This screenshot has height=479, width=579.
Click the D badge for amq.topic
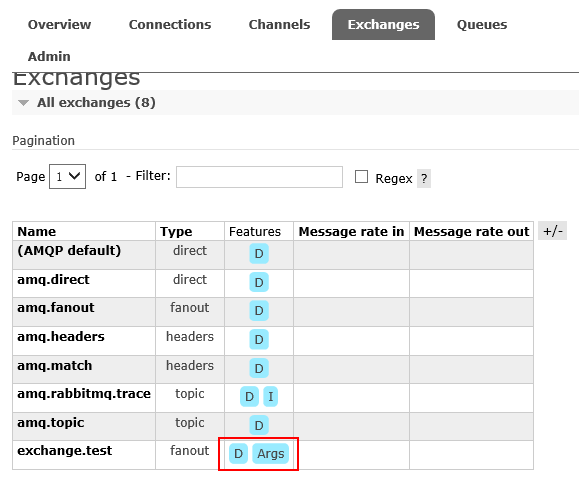point(259,425)
